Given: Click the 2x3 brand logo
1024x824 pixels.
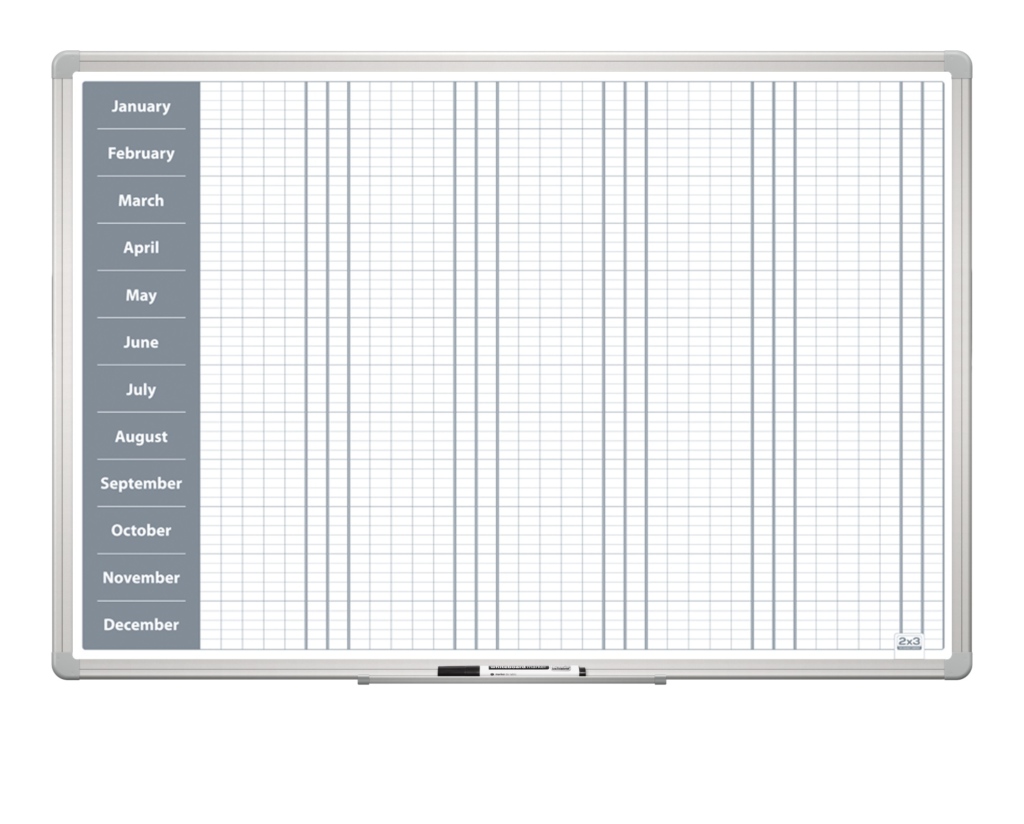Looking at the screenshot, I should coord(909,642).
